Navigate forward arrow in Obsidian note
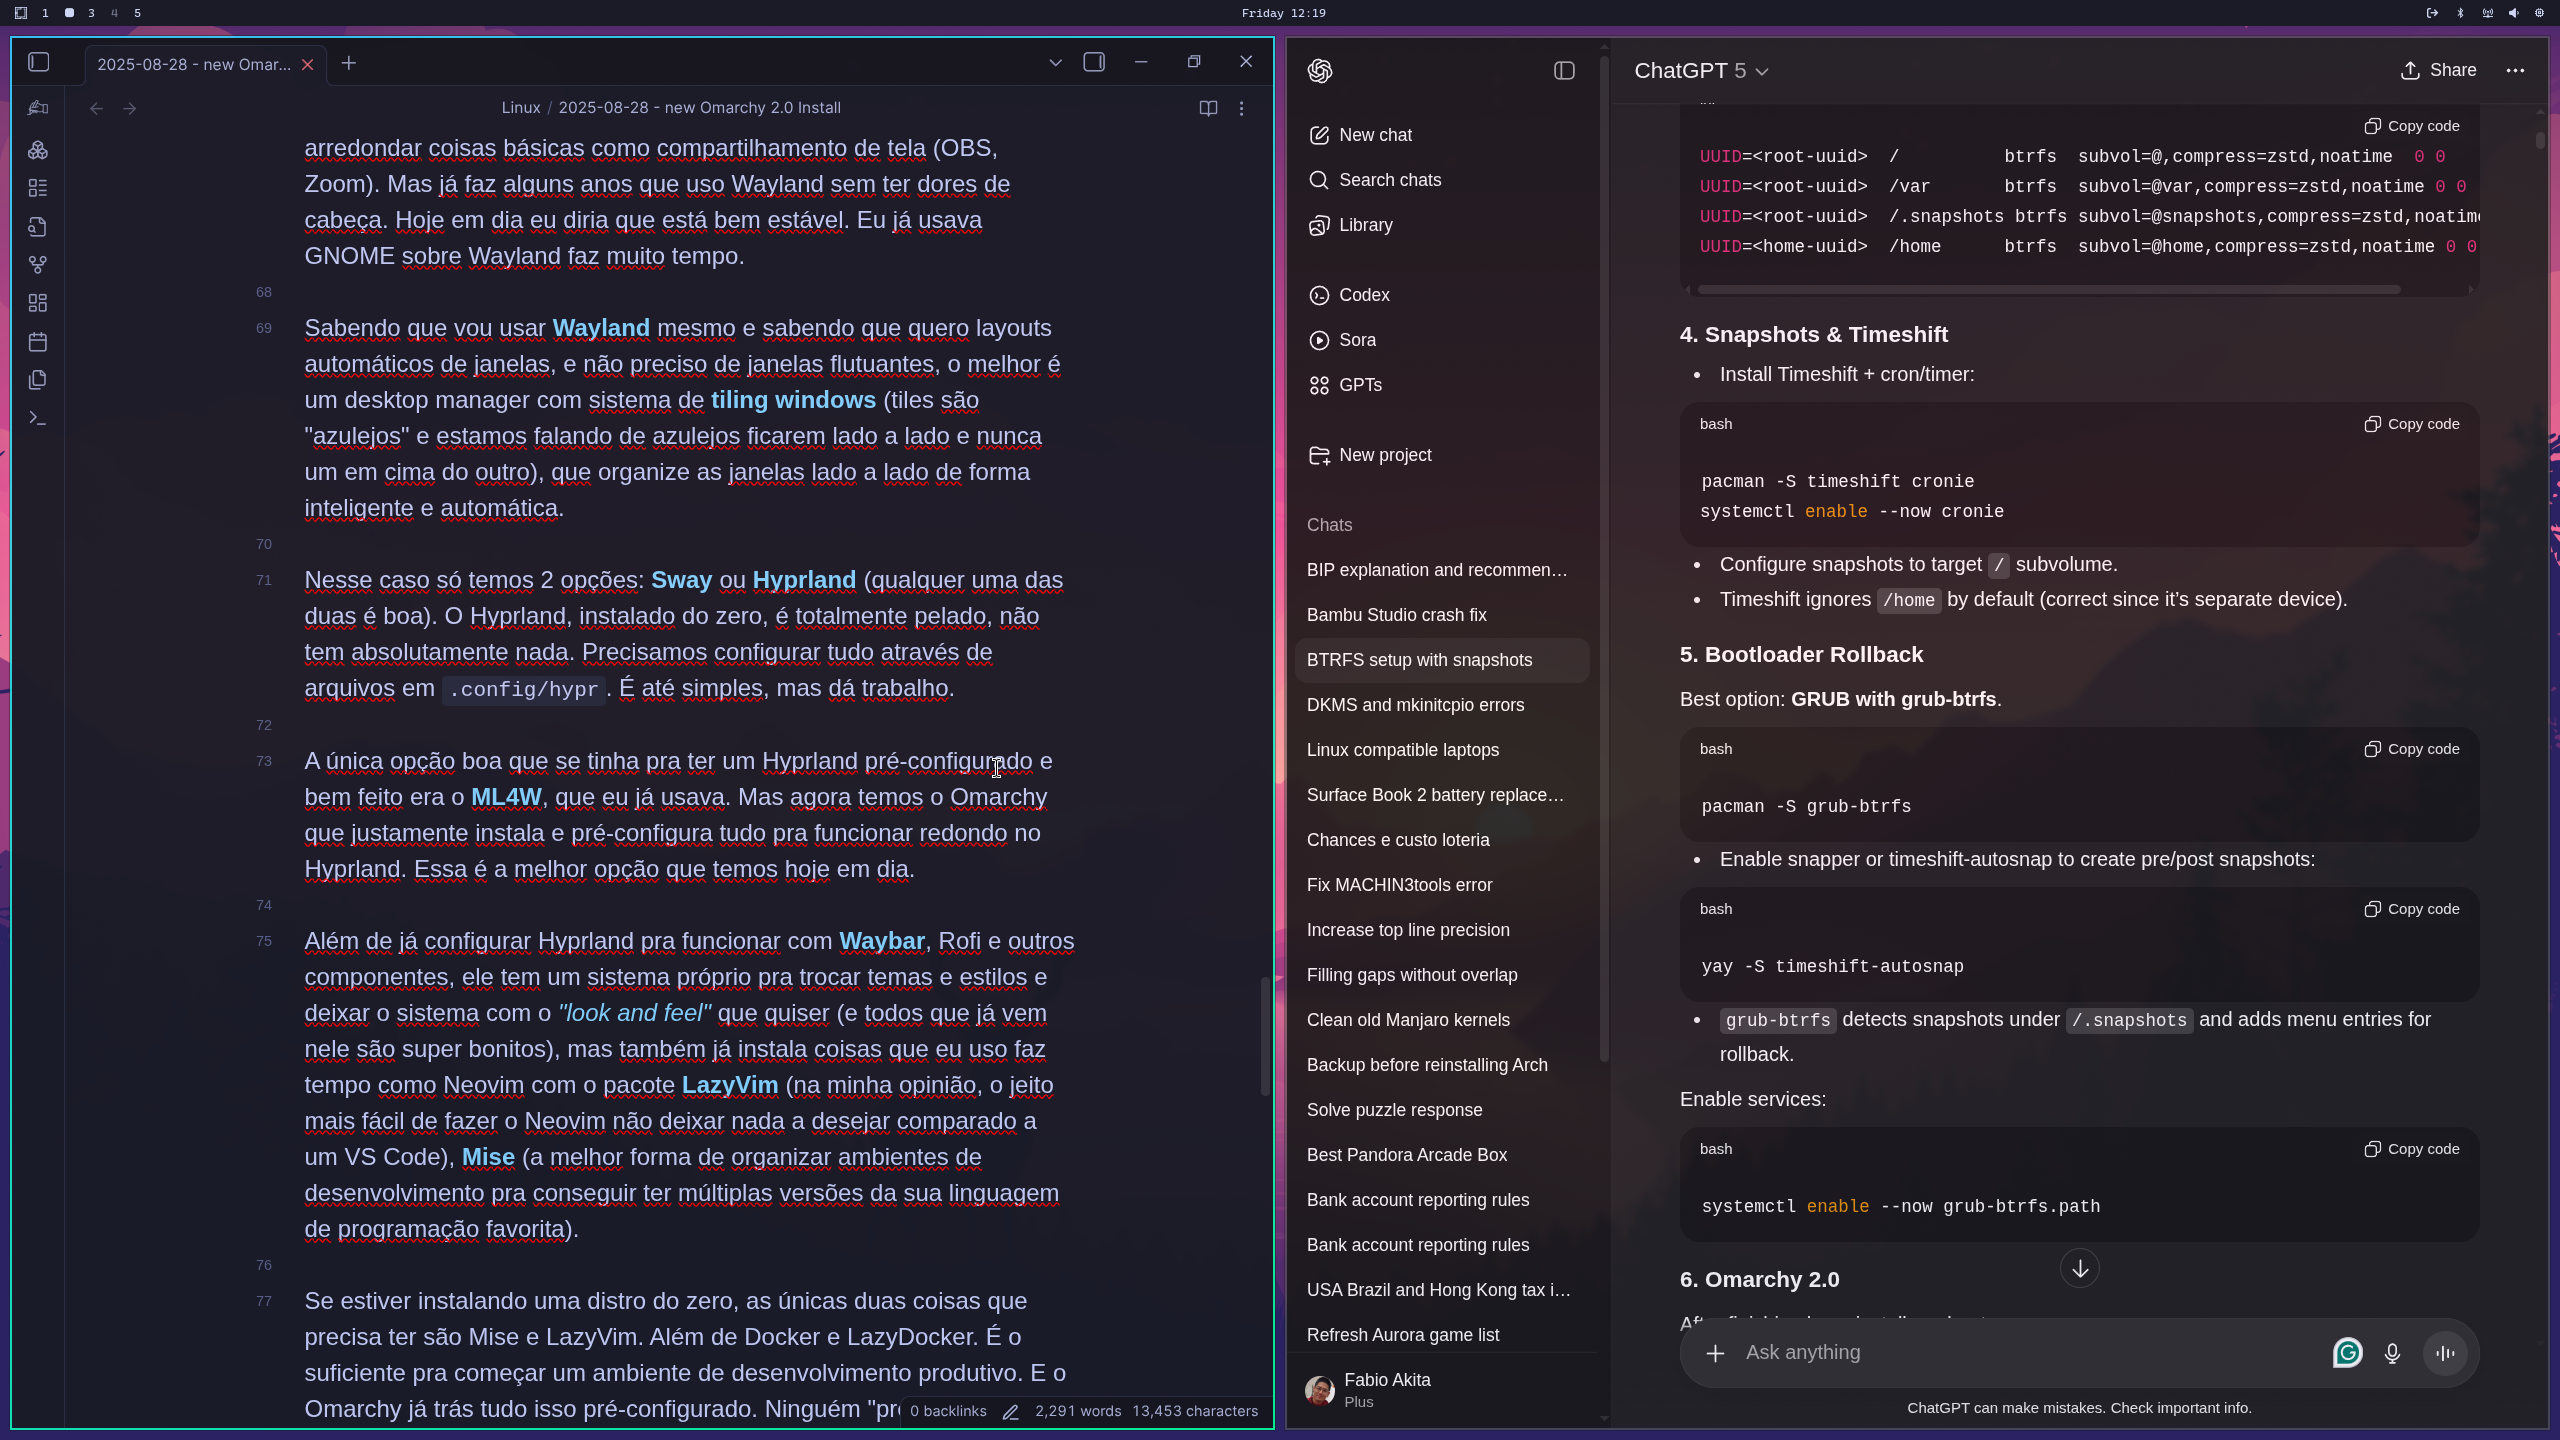 (129, 108)
